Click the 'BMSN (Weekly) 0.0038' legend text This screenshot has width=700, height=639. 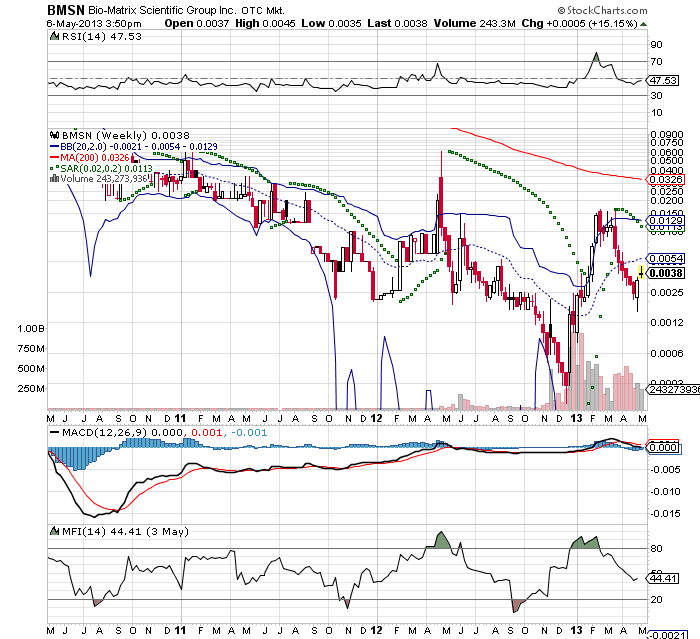pyautogui.click(x=125, y=135)
